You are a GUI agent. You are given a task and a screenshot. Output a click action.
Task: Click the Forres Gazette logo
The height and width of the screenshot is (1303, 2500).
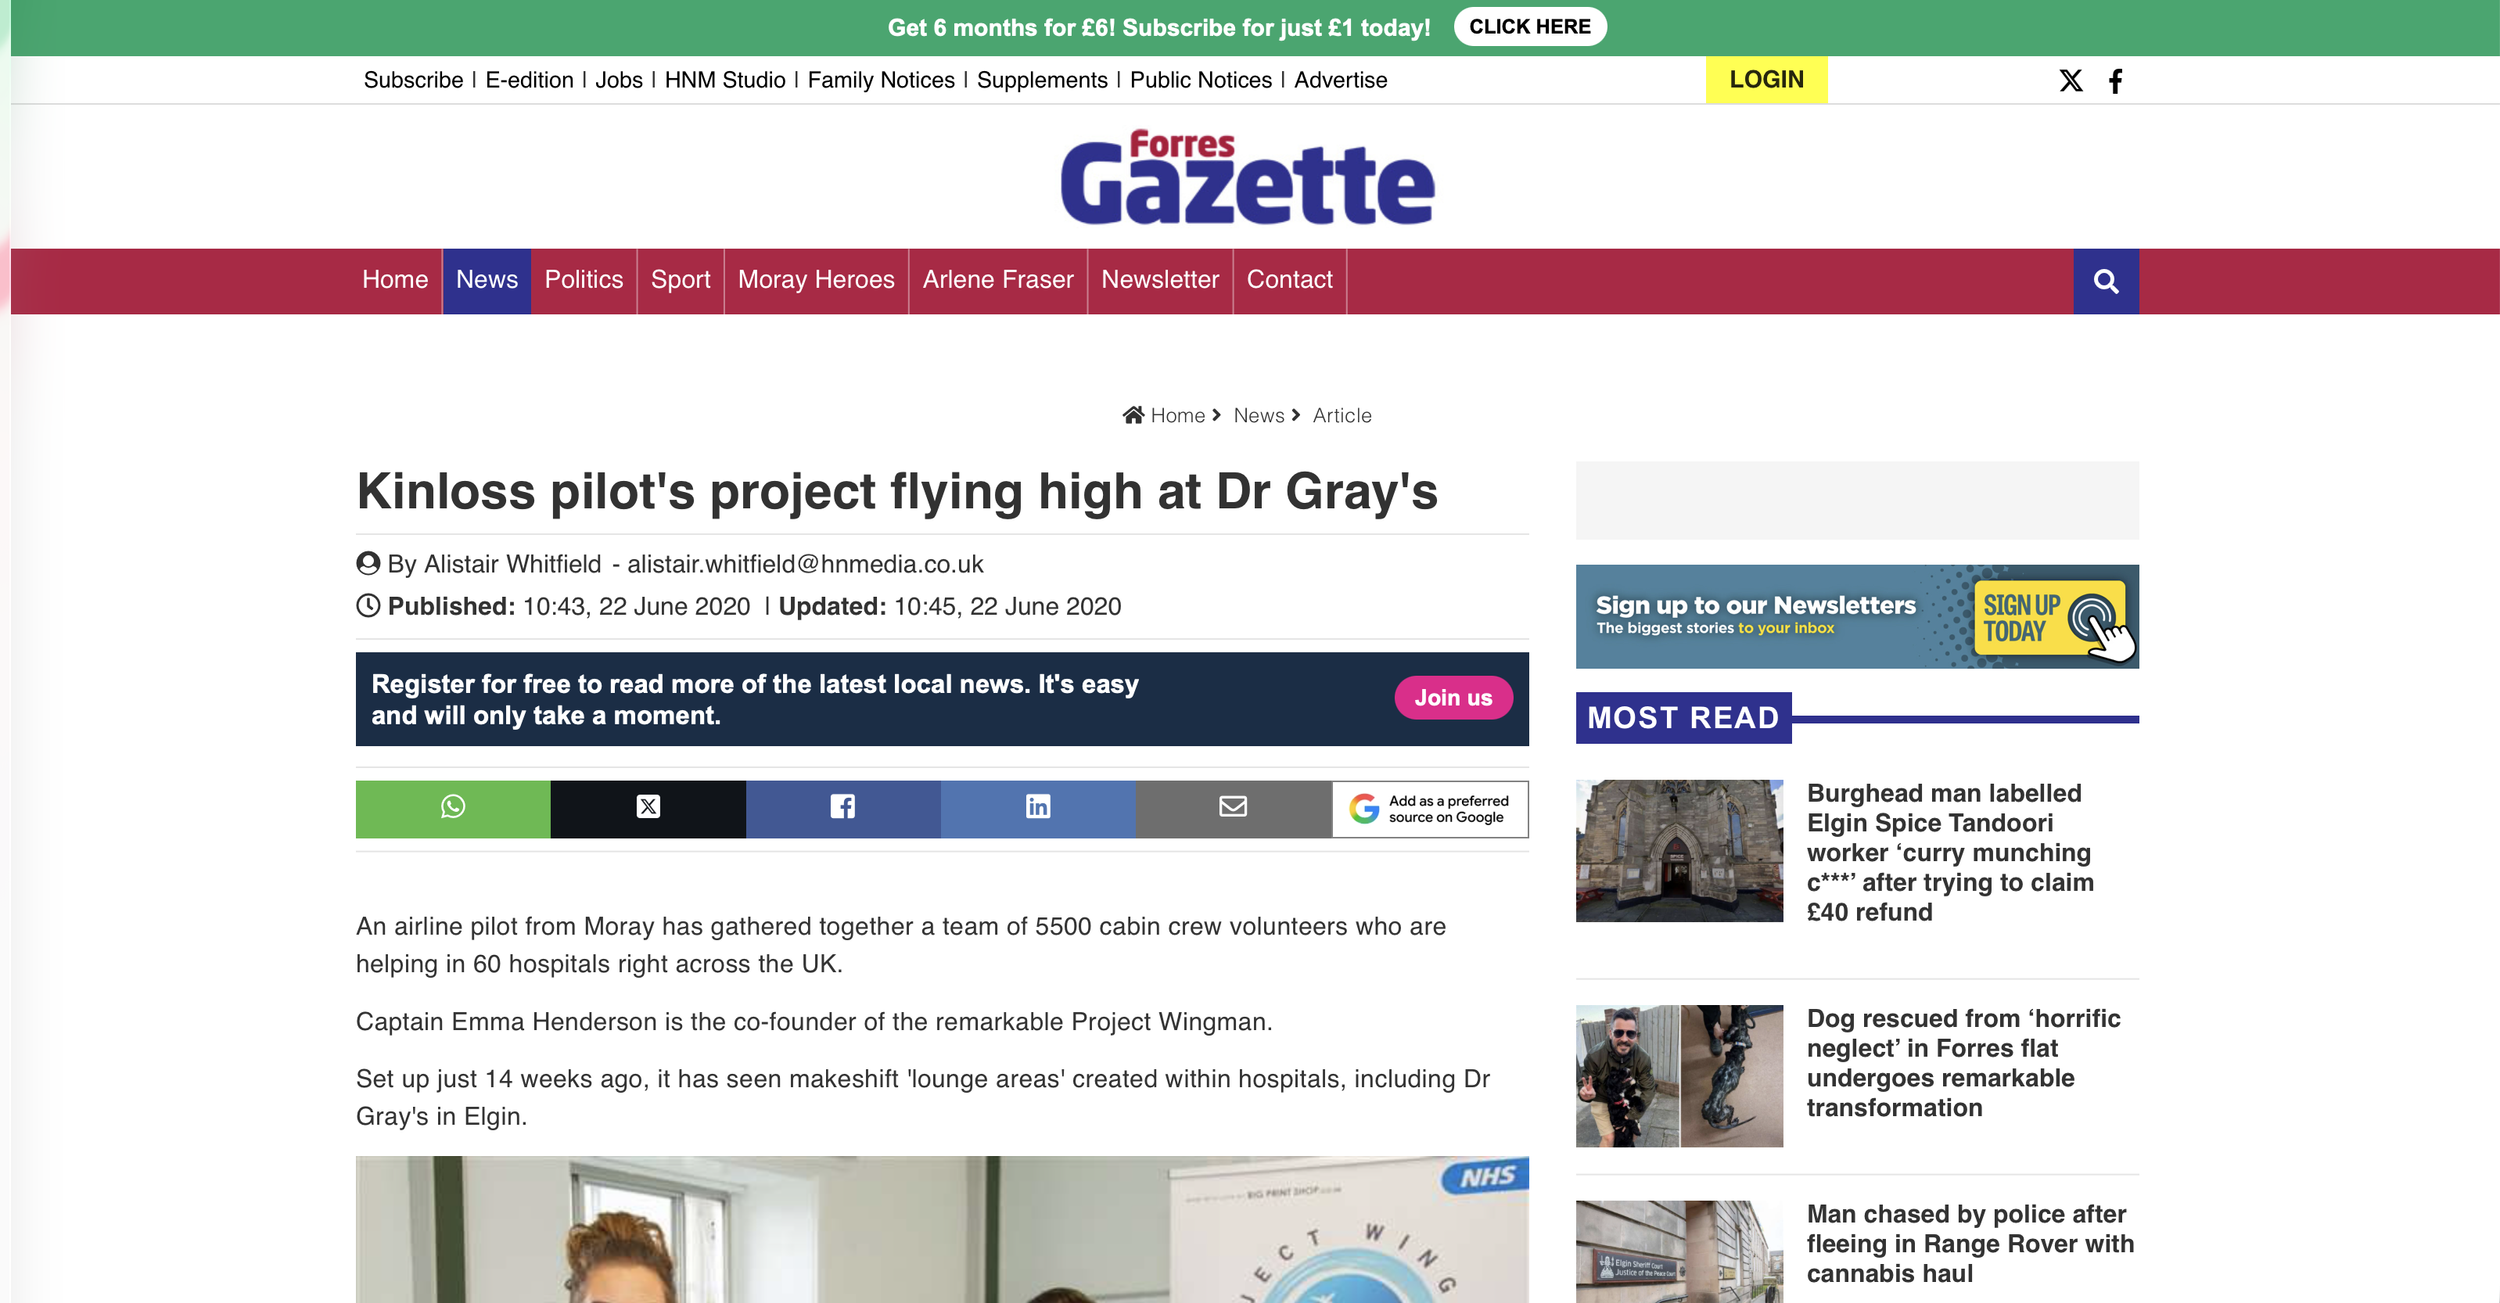click(x=1248, y=177)
